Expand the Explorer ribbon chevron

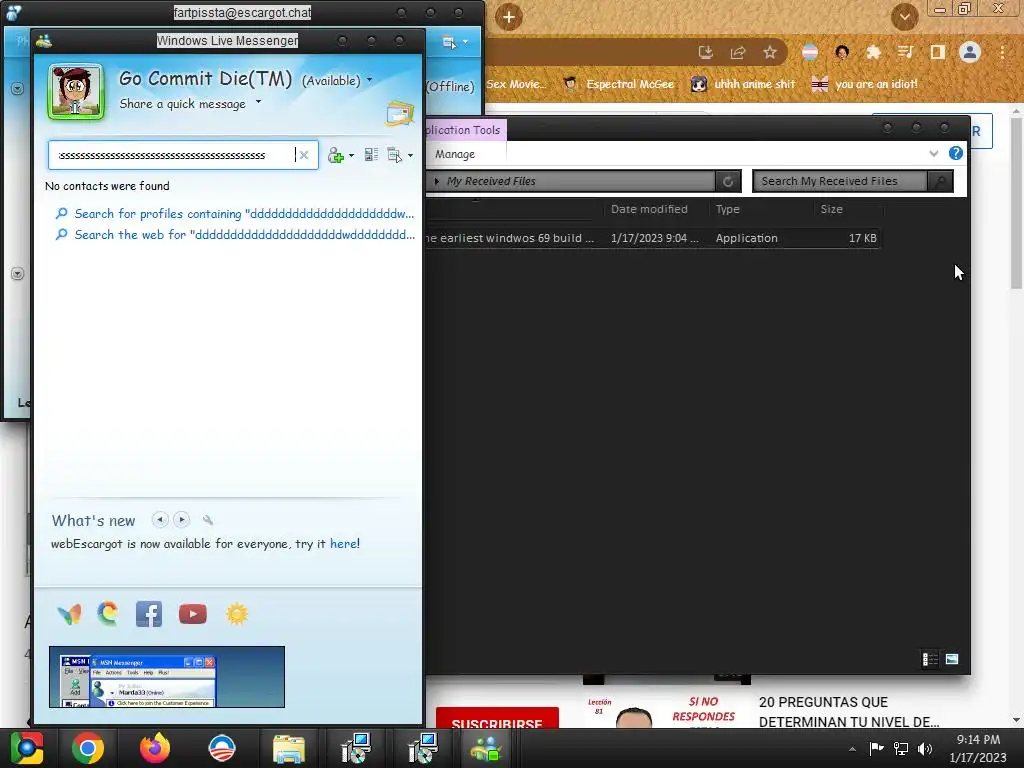934,153
